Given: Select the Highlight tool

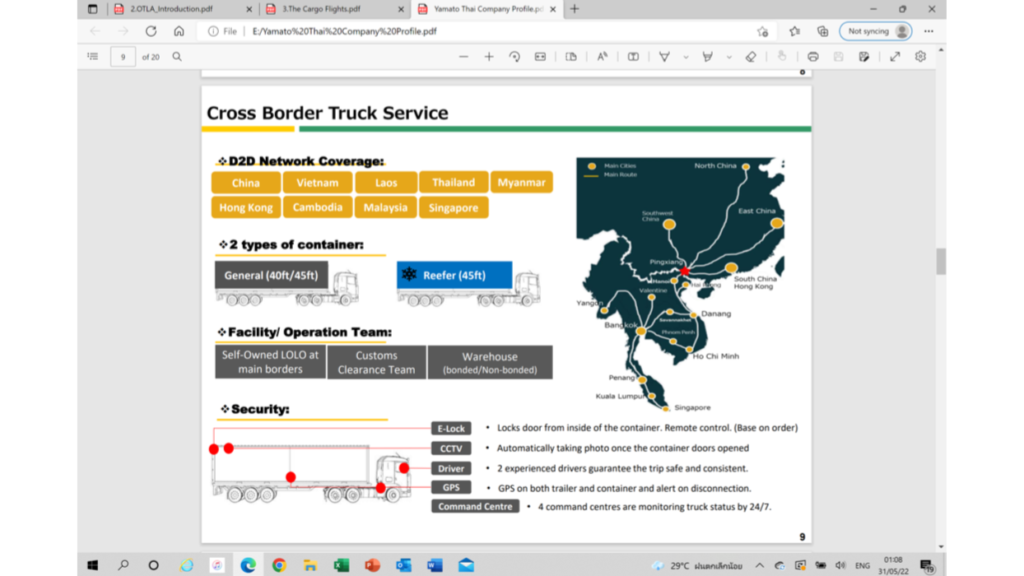Looking at the screenshot, I should point(707,57).
